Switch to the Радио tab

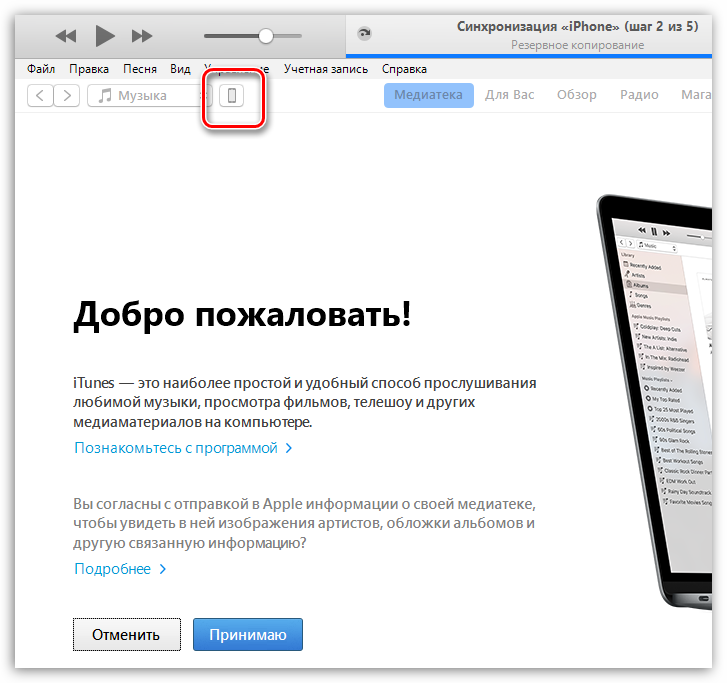coord(639,95)
